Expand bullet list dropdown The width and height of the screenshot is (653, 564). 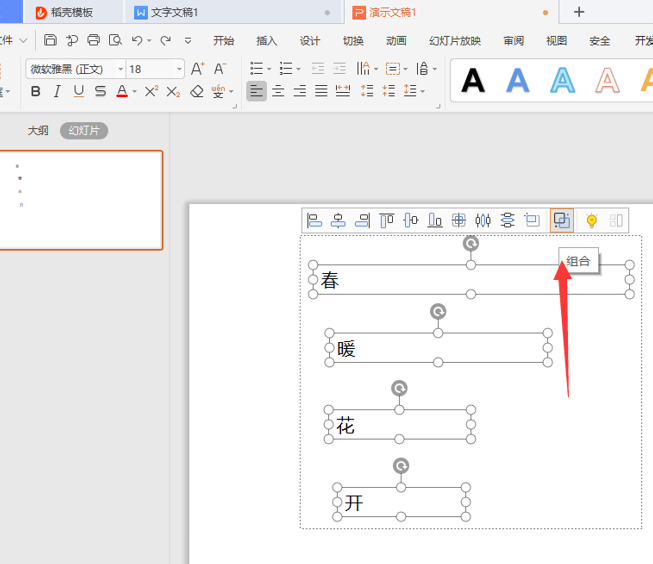(x=269, y=69)
